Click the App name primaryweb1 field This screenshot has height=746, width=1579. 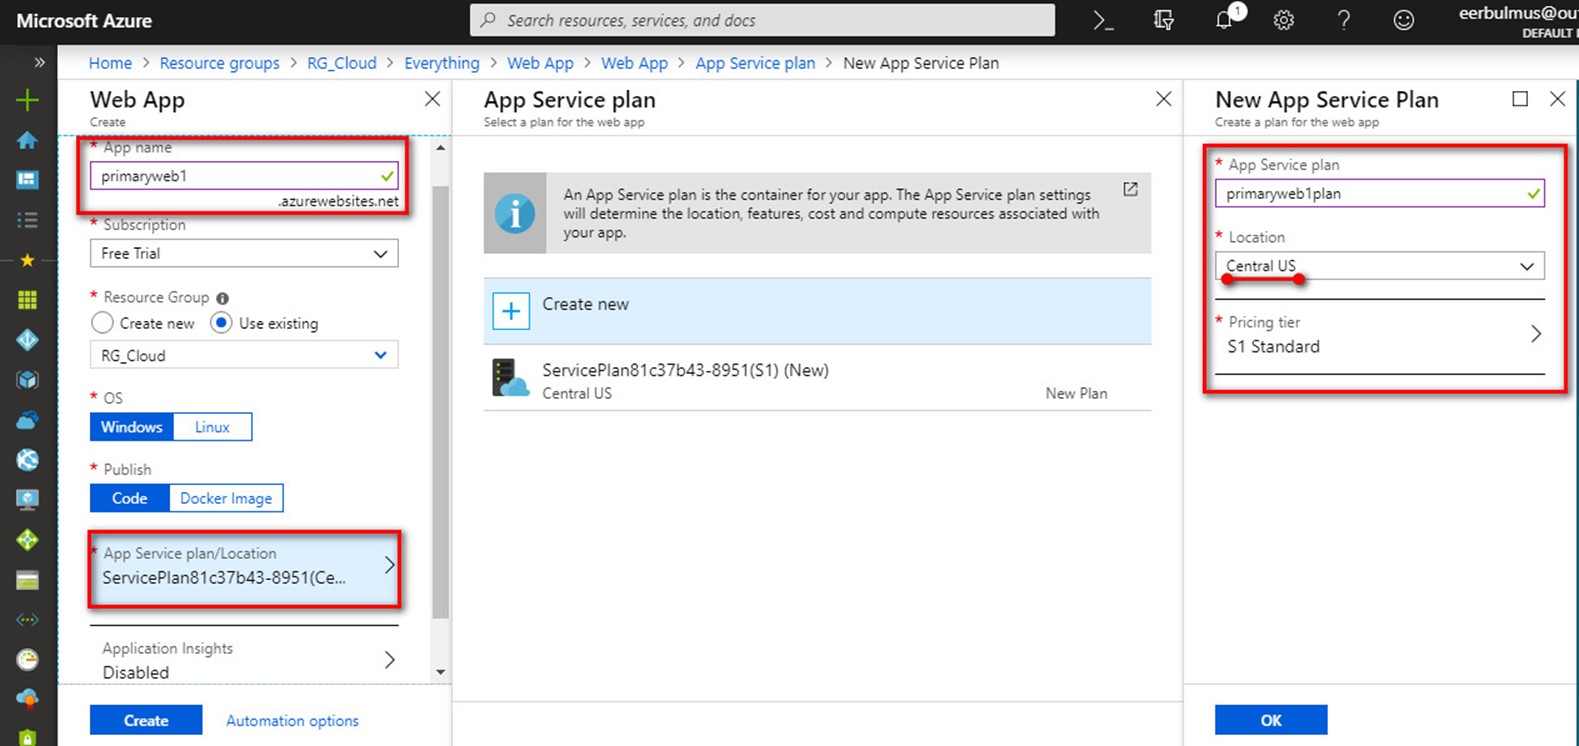pyautogui.click(x=244, y=176)
